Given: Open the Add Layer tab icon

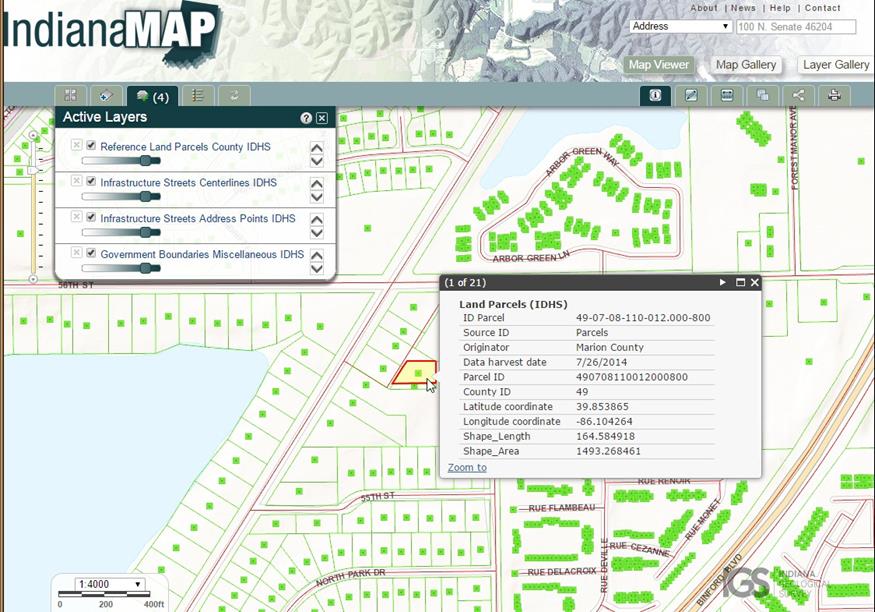Looking at the screenshot, I should pos(106,96).
